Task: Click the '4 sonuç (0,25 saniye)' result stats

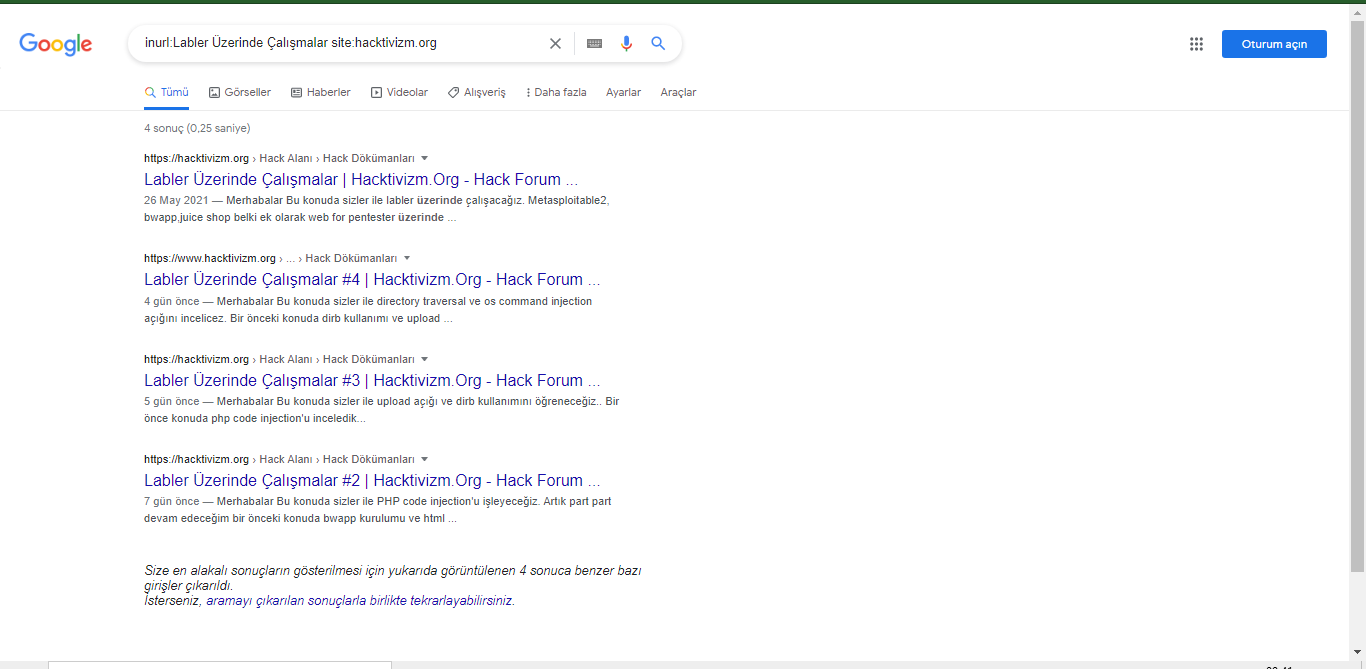Action: (x=197, y=128)
